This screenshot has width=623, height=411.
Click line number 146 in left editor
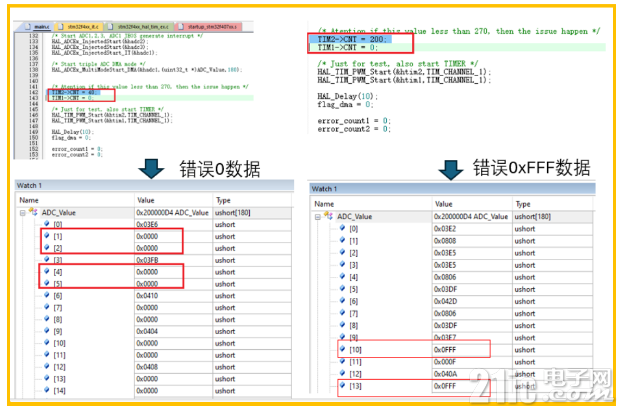(33, 115)
